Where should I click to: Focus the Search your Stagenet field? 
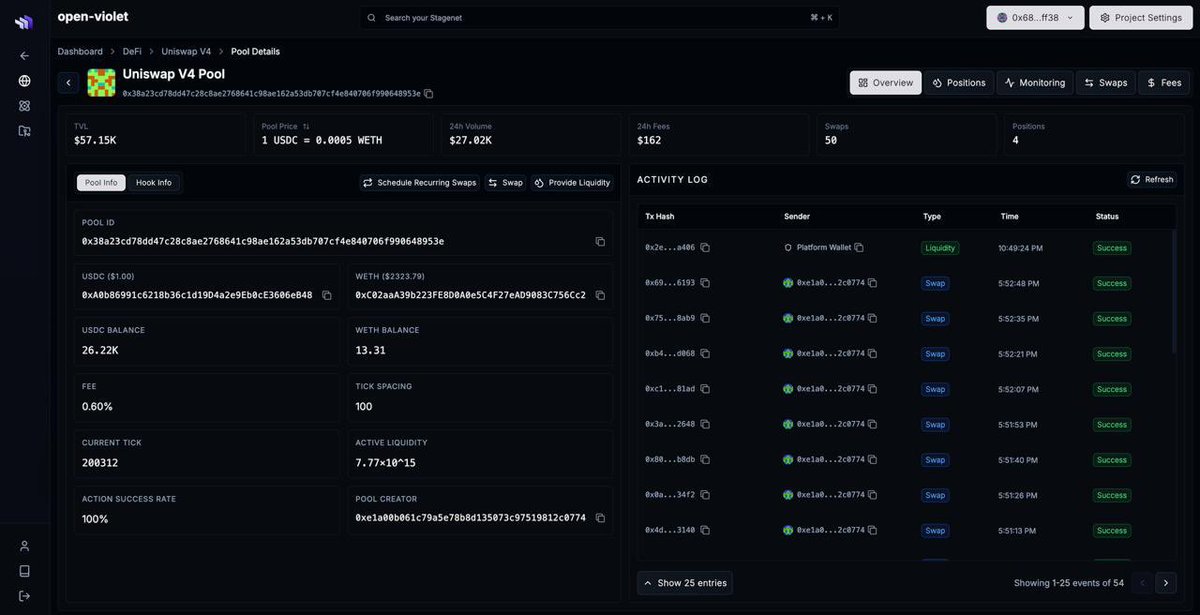click(600, 18)
